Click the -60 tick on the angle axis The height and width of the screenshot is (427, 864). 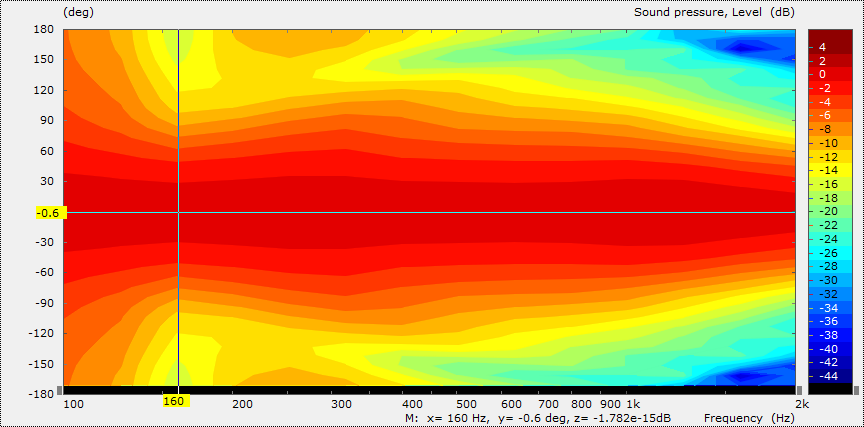pyautogui.click(x=46, y=273)
